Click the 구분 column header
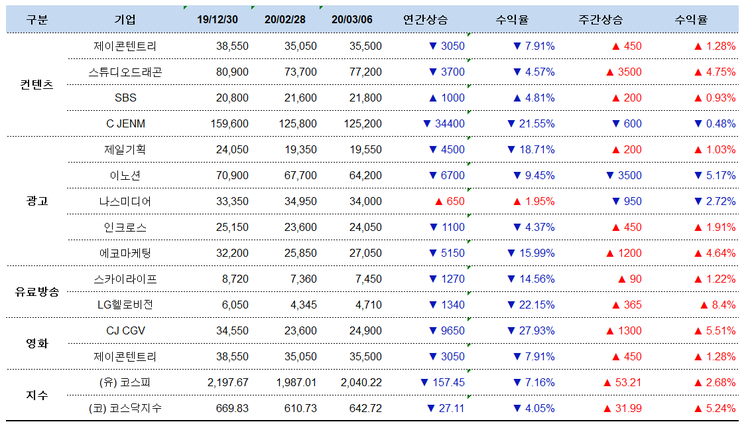The height and width of the screenshot is (426, 750). pos(37,20)
